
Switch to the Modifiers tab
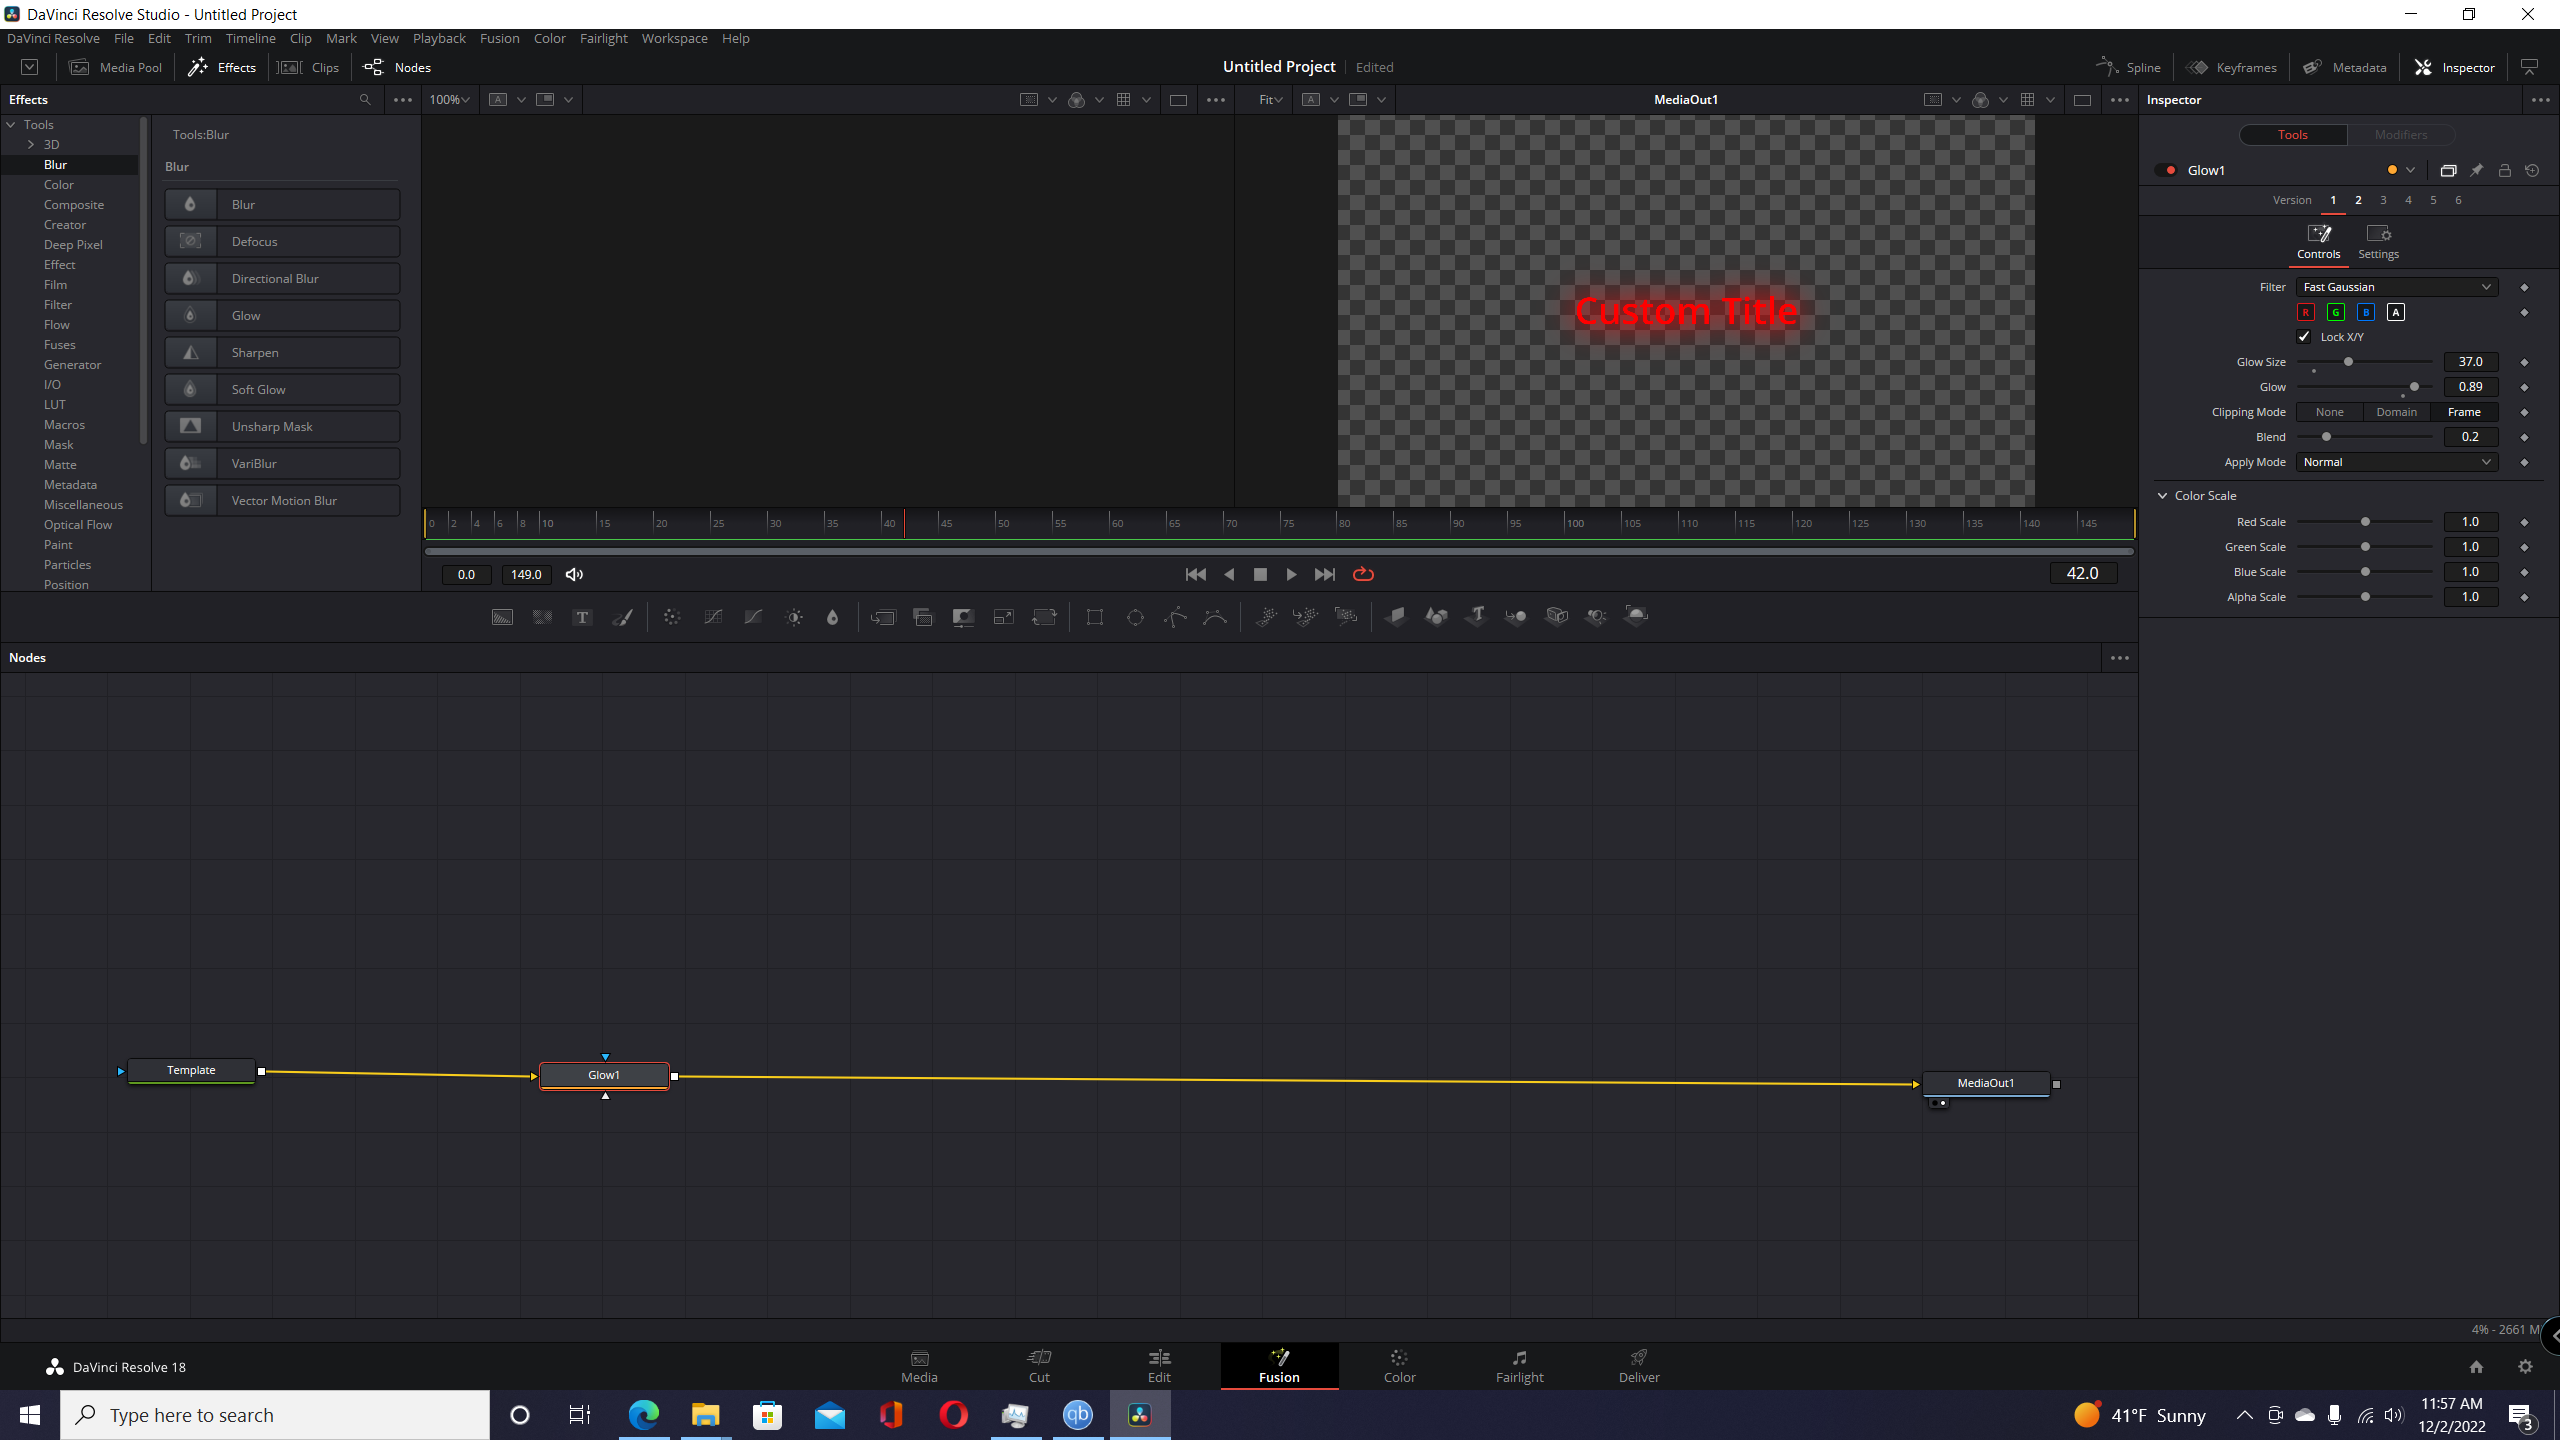coord(2400,134)
